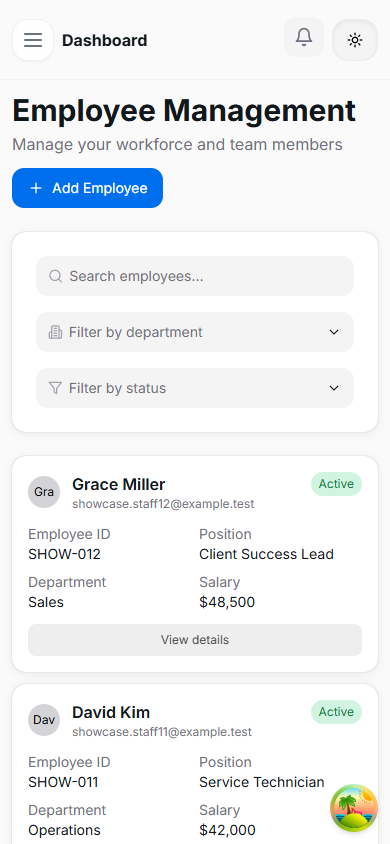The width and height of the screenshot is (390, 844).
Task: View details for Grace Miller
Action: point(195,640)
